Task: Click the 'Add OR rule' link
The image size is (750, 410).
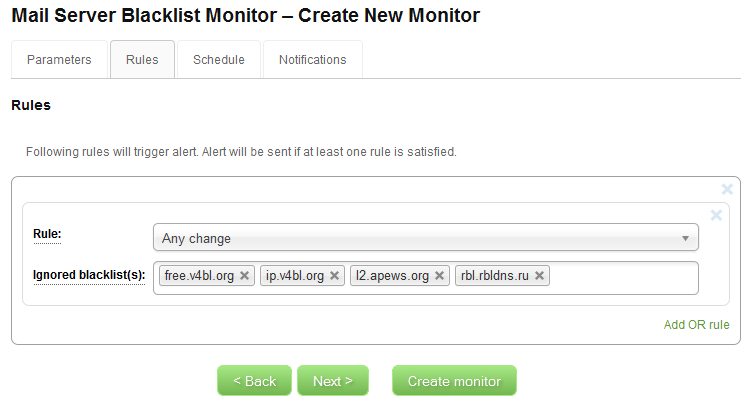Action: point(696,325)
